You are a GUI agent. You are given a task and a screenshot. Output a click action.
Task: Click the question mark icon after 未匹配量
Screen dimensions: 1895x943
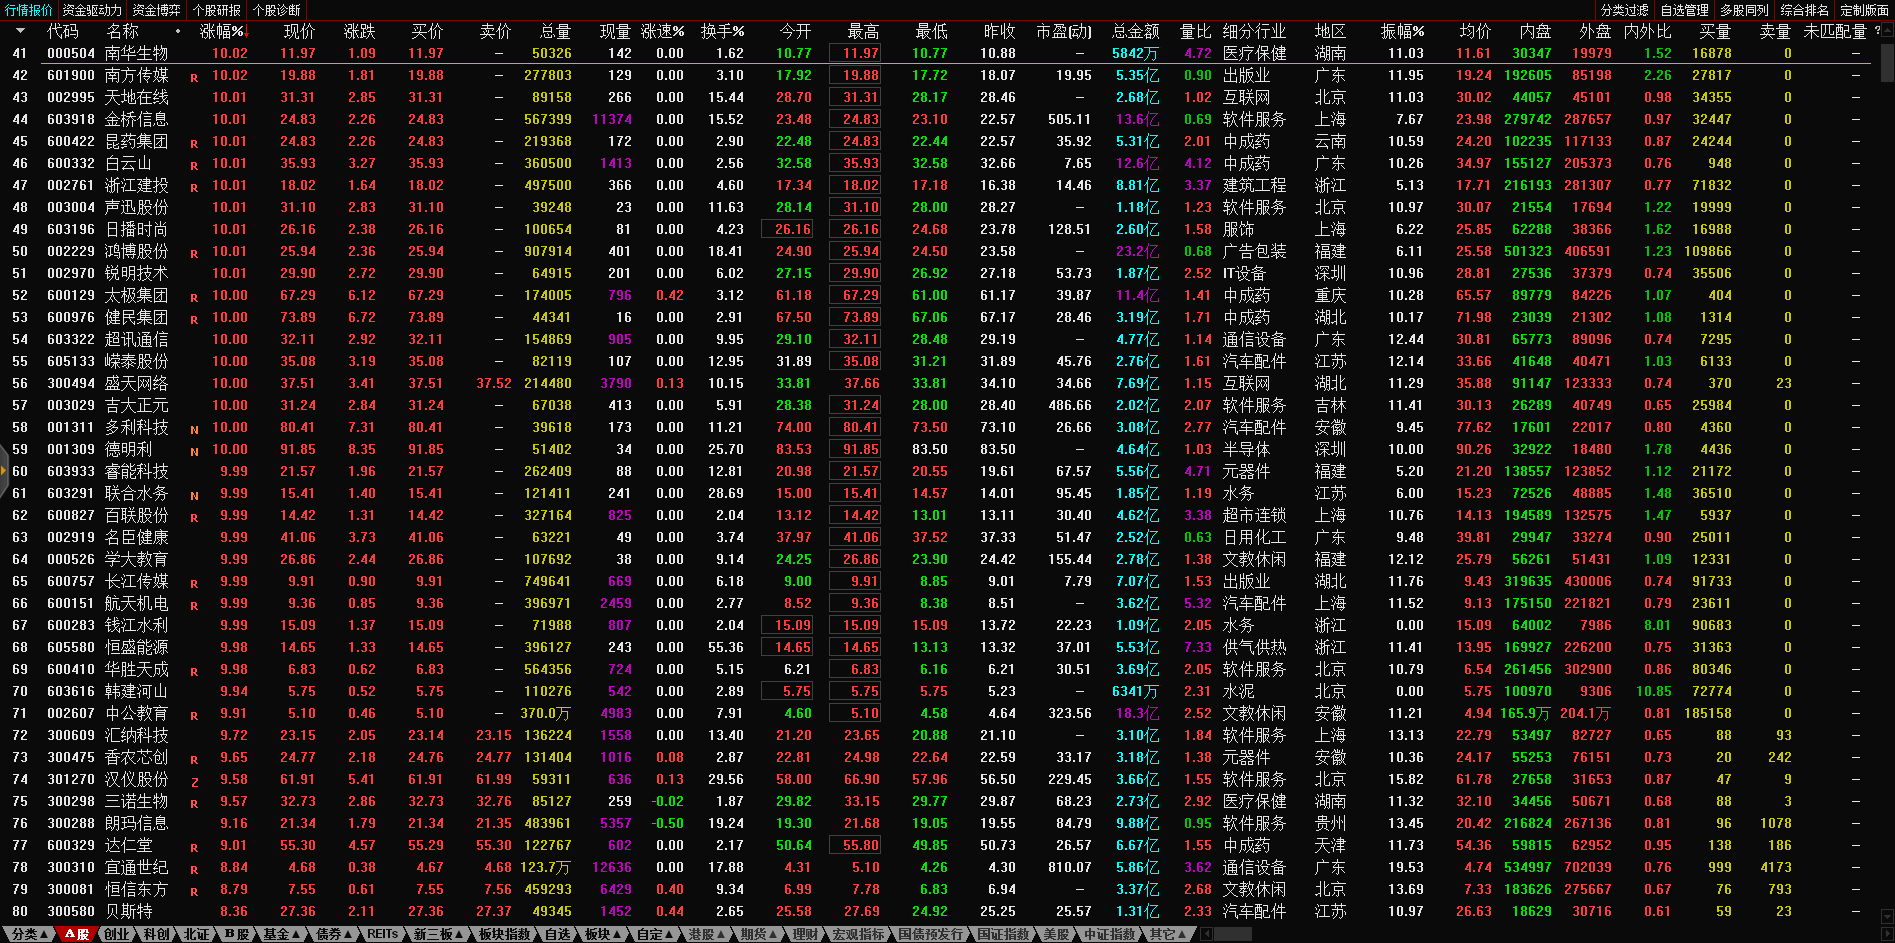1877,31
